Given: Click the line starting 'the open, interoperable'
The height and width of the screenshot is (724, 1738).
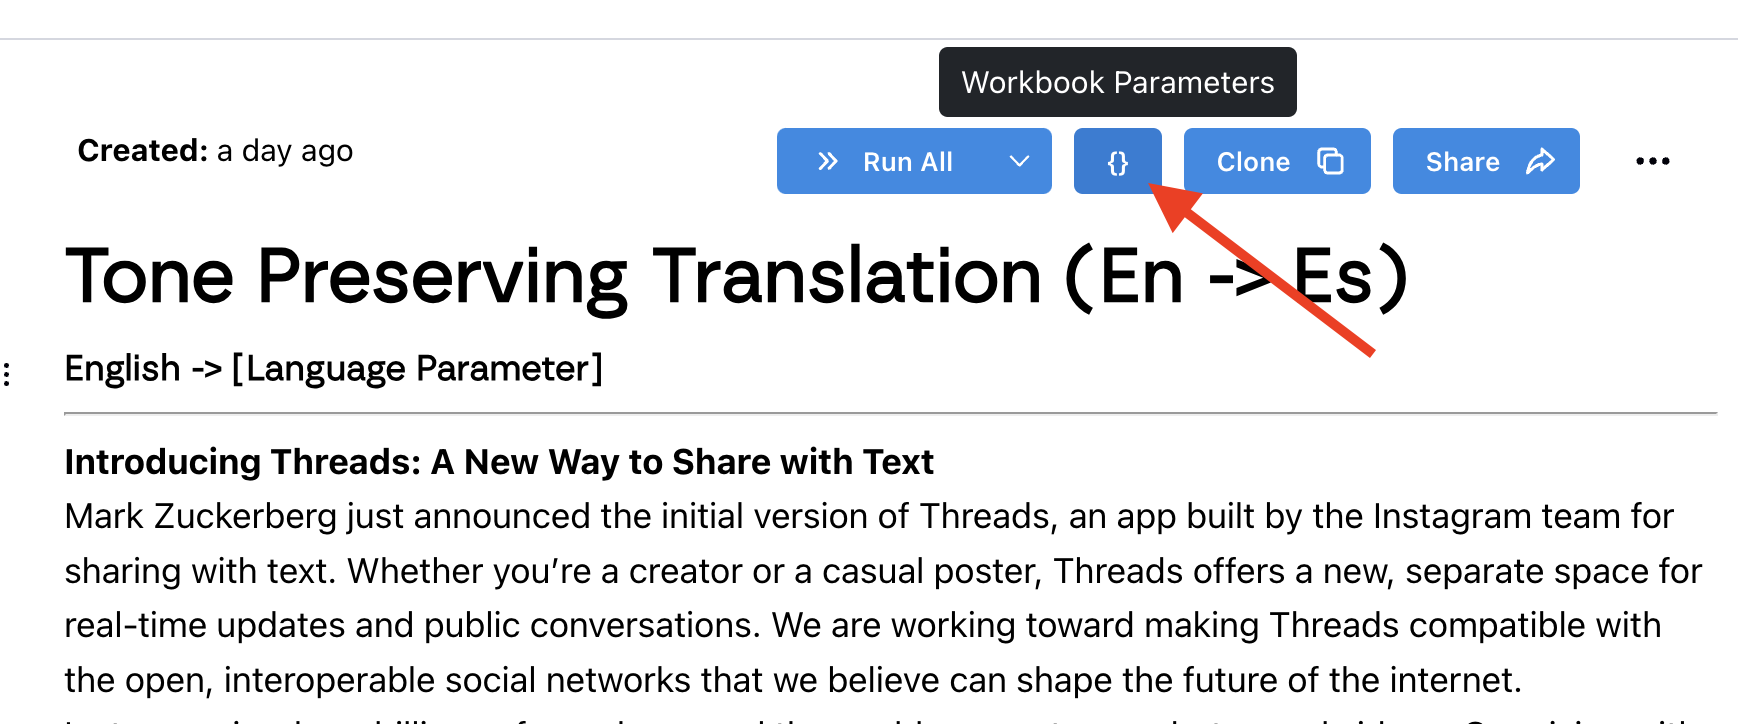Looking at the screenshot, I should 792,681.
